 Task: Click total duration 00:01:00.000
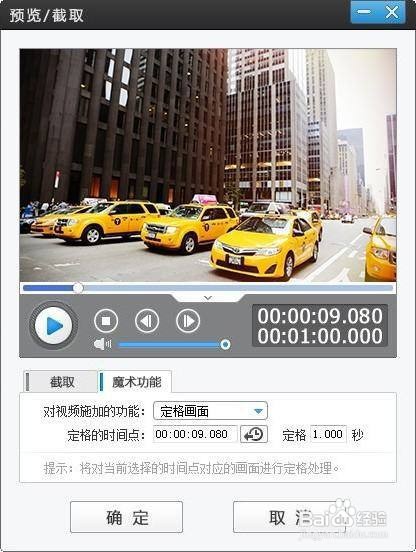pyautogui.click(x=320, y=336)
